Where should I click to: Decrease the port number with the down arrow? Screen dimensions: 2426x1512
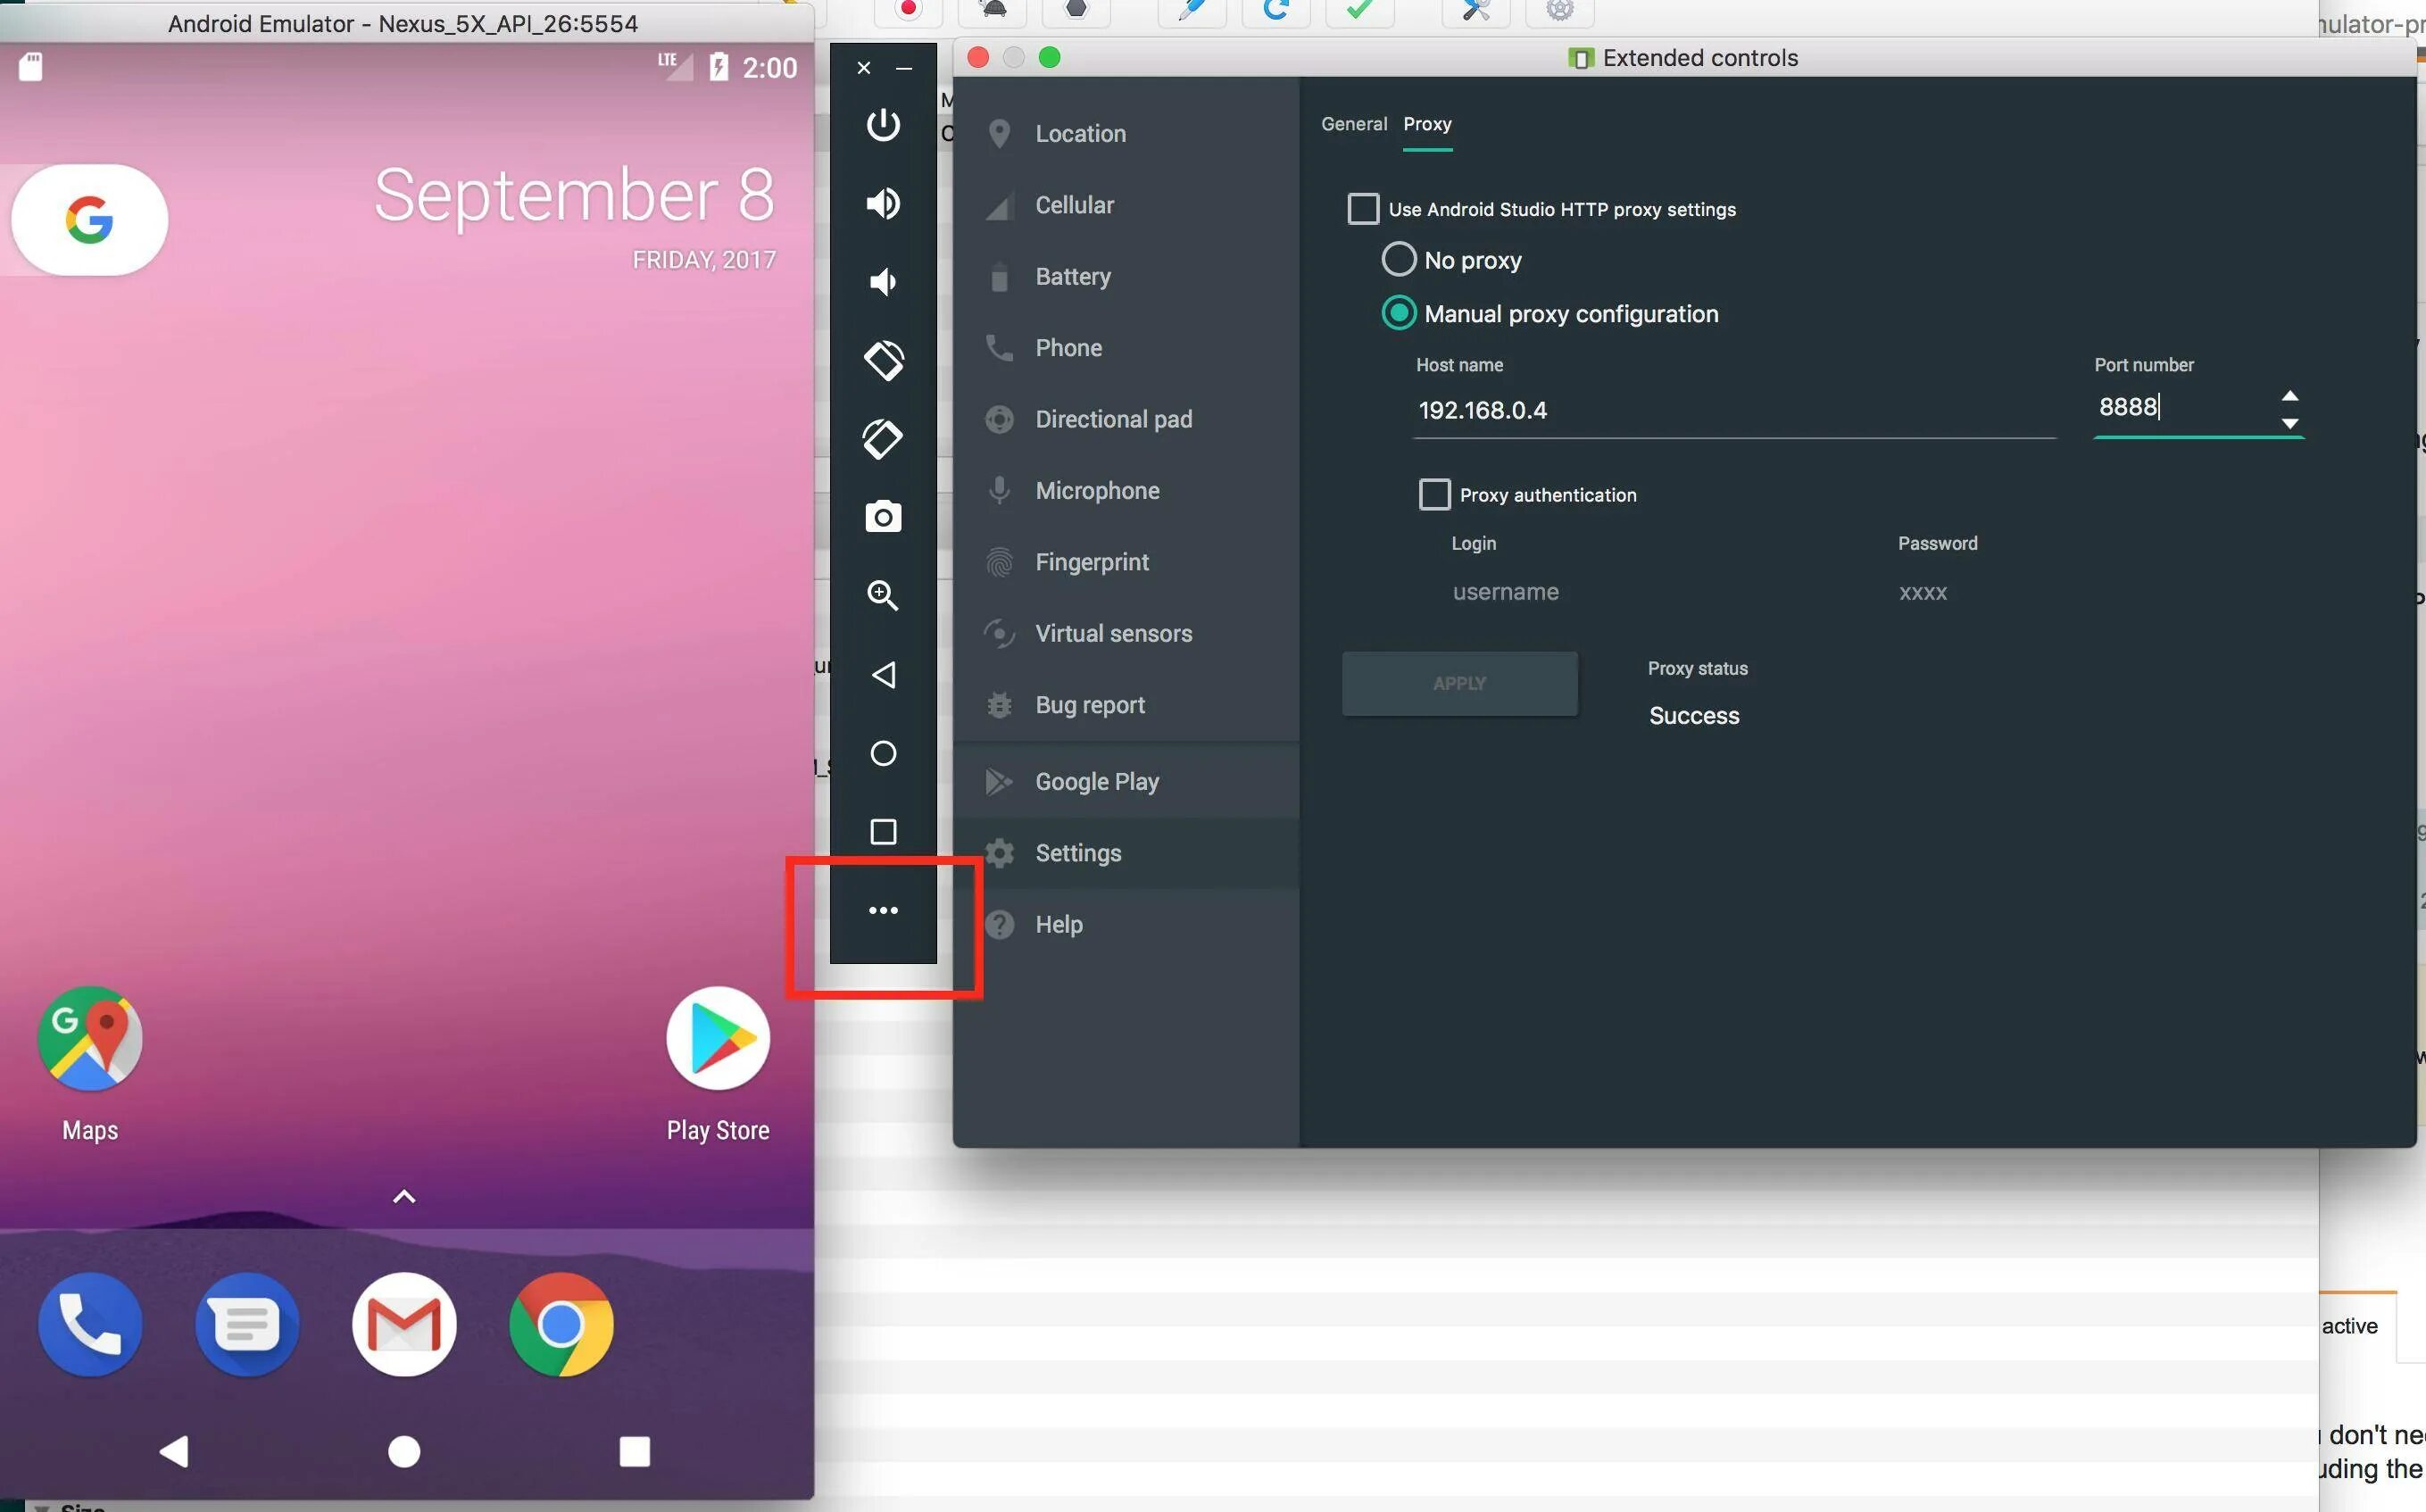coord(2289,424)
